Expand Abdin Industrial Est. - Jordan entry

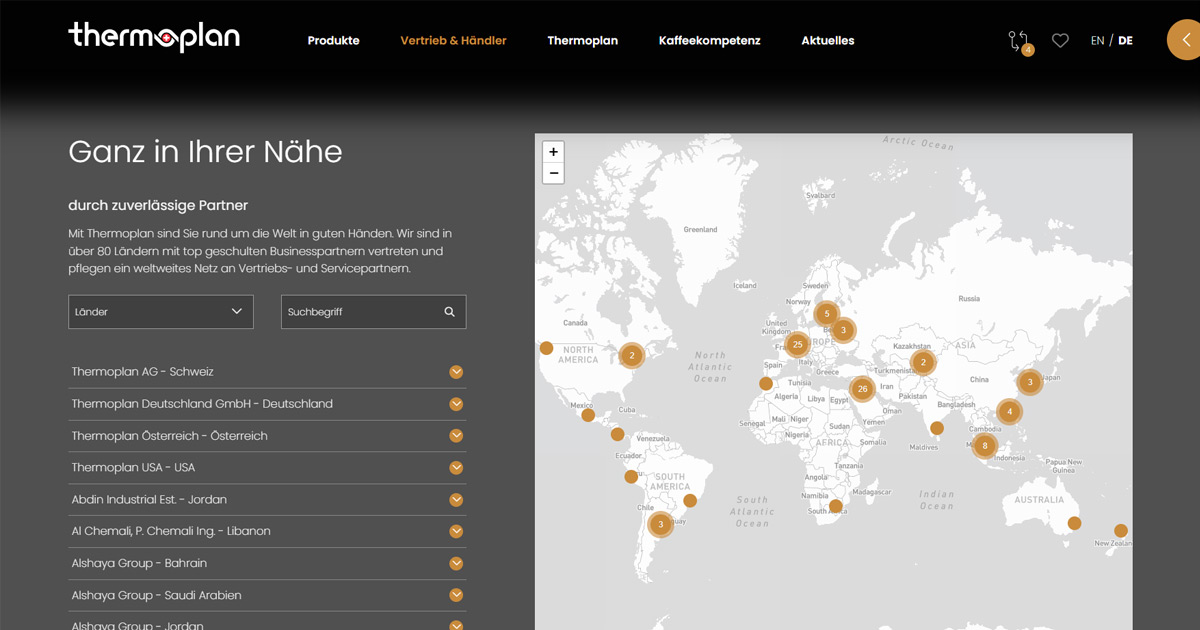[x=457, y=500]
